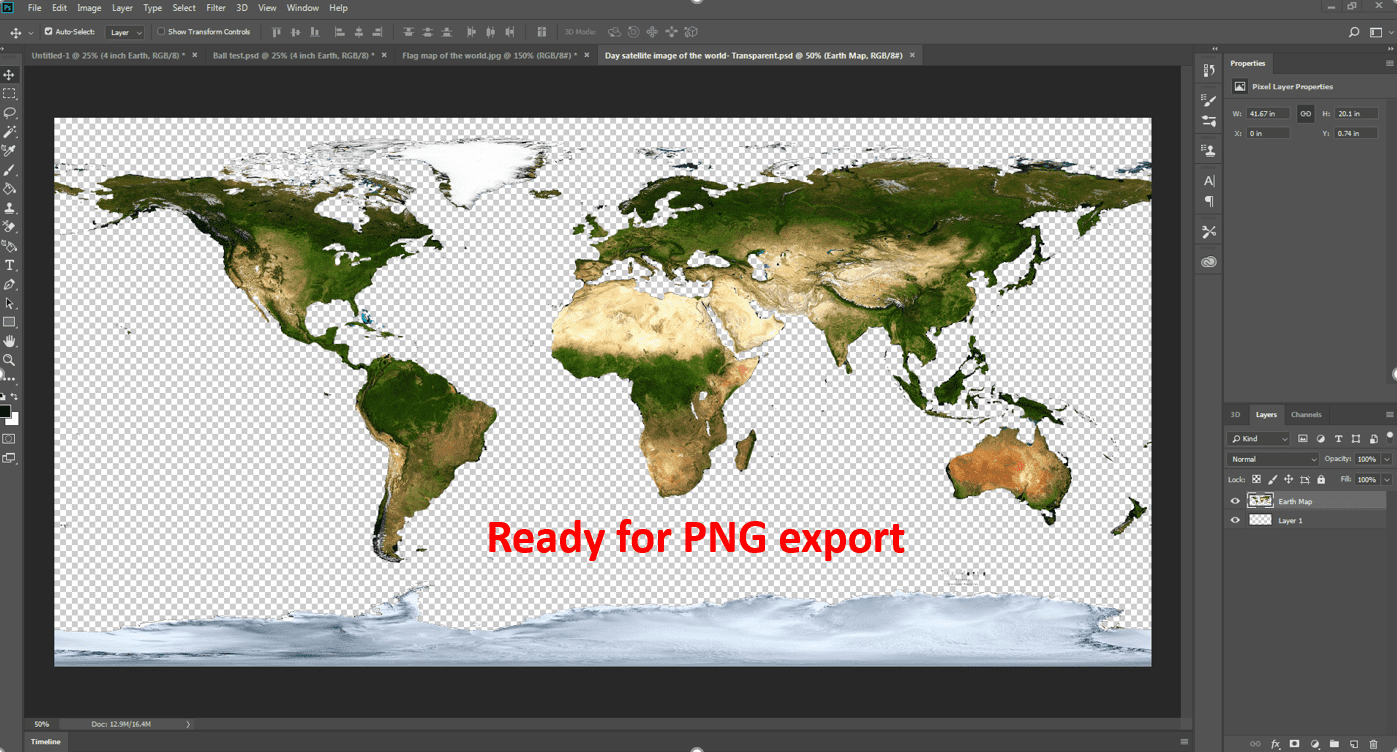Select the Eraser tool
Screen dimensions: 1397x752
click(10, 227)
